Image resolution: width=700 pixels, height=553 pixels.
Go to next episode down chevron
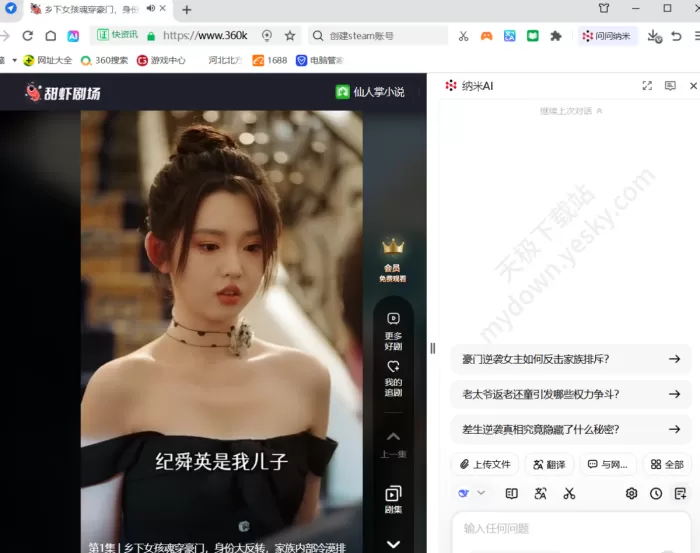point(393,544)
